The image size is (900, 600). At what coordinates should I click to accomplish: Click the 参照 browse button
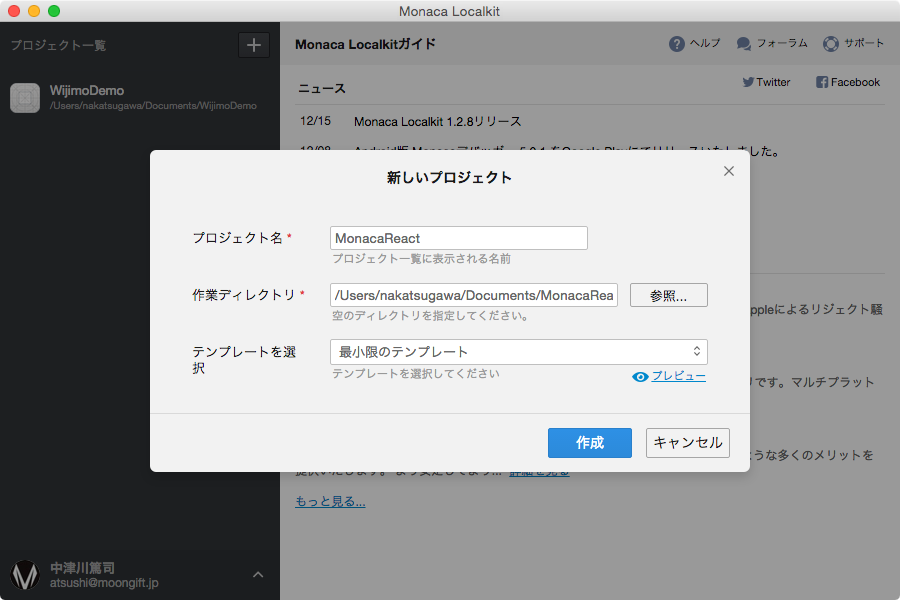[668, 296]
